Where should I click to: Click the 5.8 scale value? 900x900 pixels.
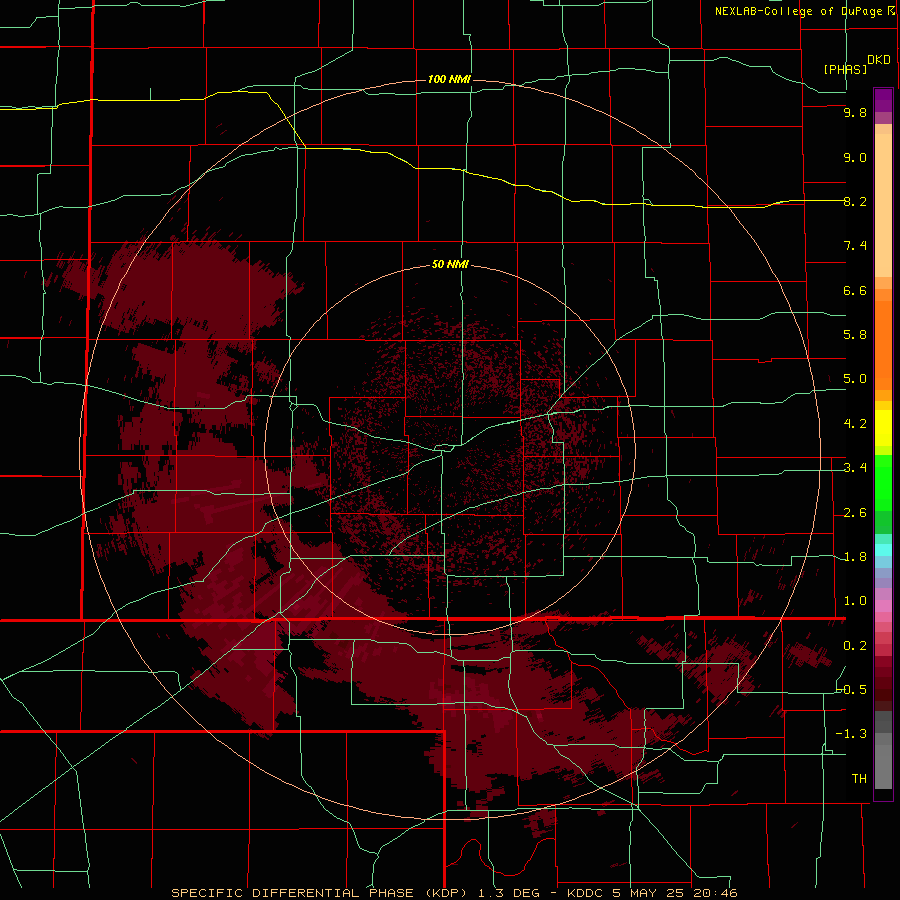tap(855, 335)
